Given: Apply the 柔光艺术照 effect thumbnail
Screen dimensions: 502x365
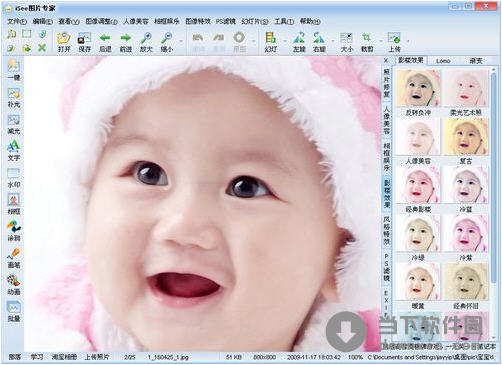Looking at the screenshot, I should (466, 88).
